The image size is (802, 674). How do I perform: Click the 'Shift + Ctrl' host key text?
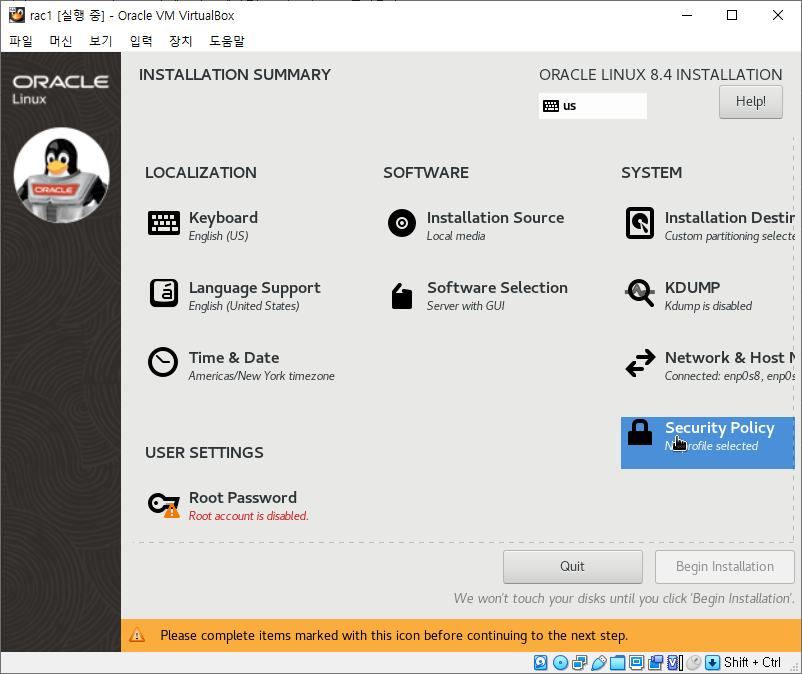[752, 663]
